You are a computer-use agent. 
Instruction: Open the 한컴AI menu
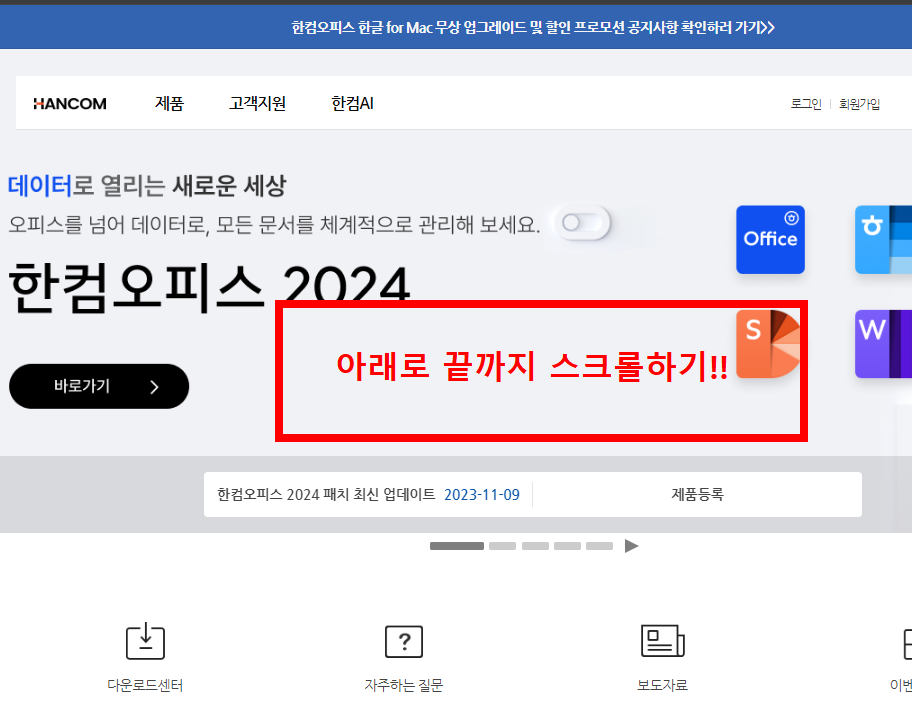(x=351, y=102)
